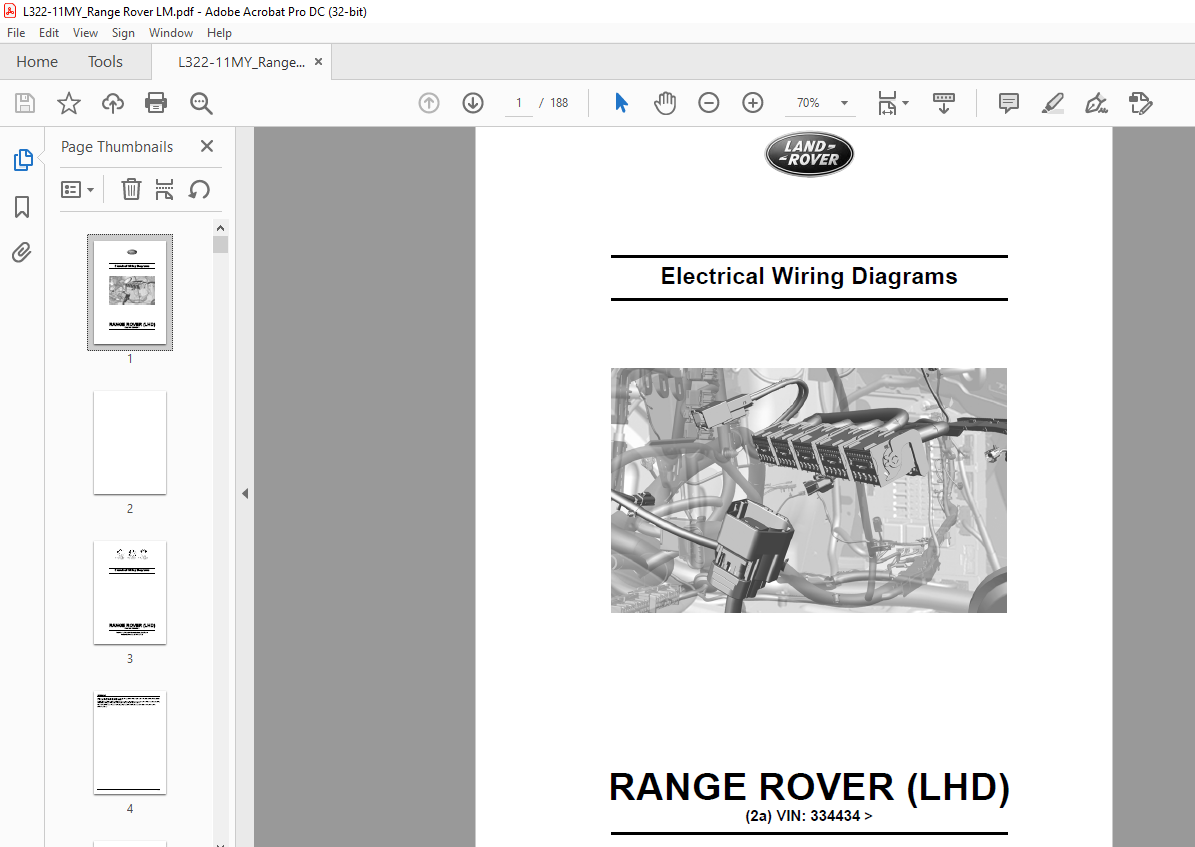Open the Help menu
The height and width of the screenshot is (847, 1195).
[x=219, y=33]
